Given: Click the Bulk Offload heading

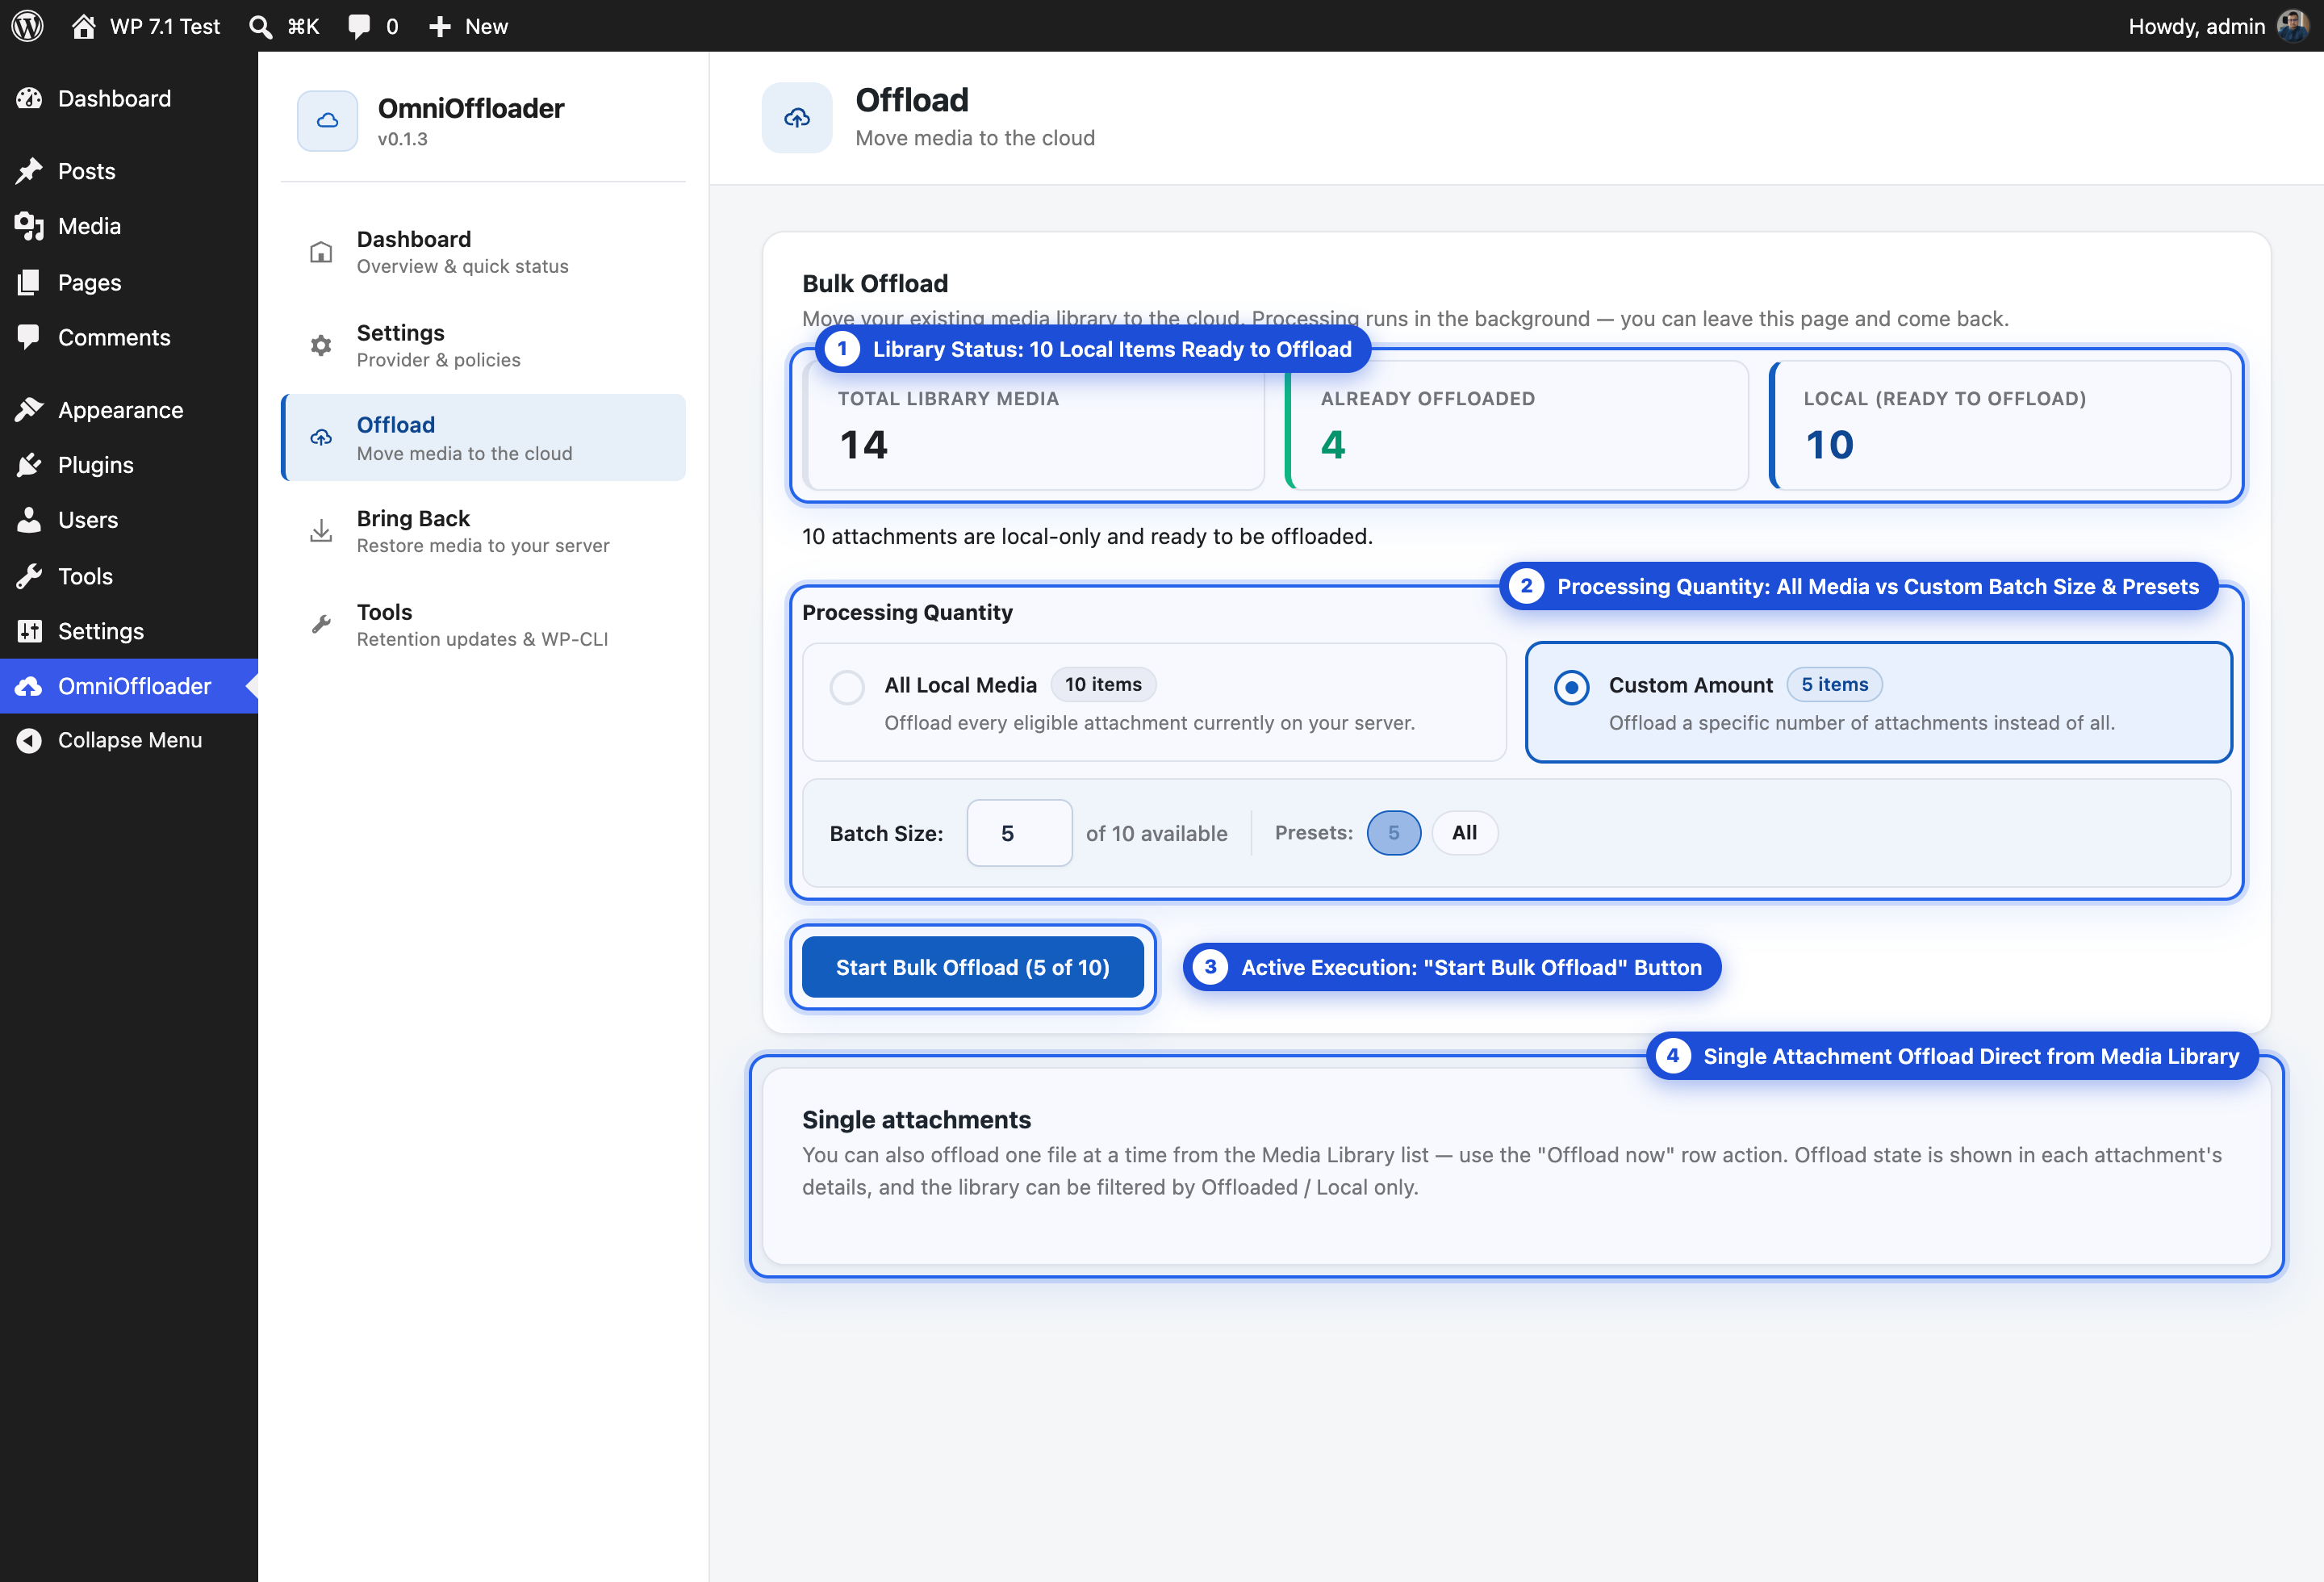Looking at the screenshot, I should point(875,283).
